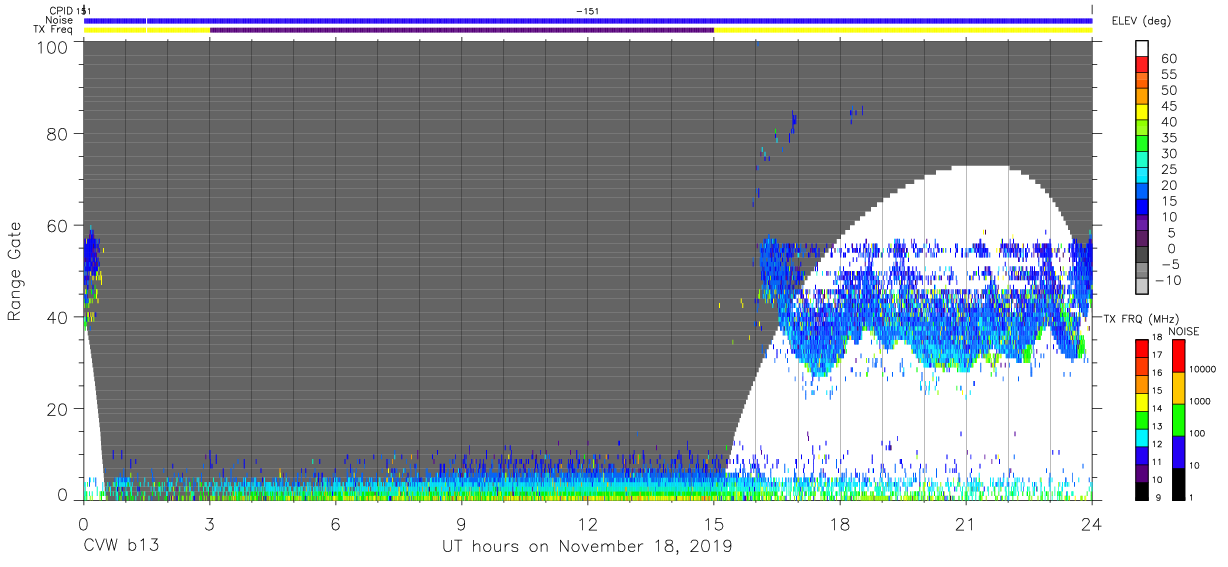Click the '-151' CPID value at top center

588,10
